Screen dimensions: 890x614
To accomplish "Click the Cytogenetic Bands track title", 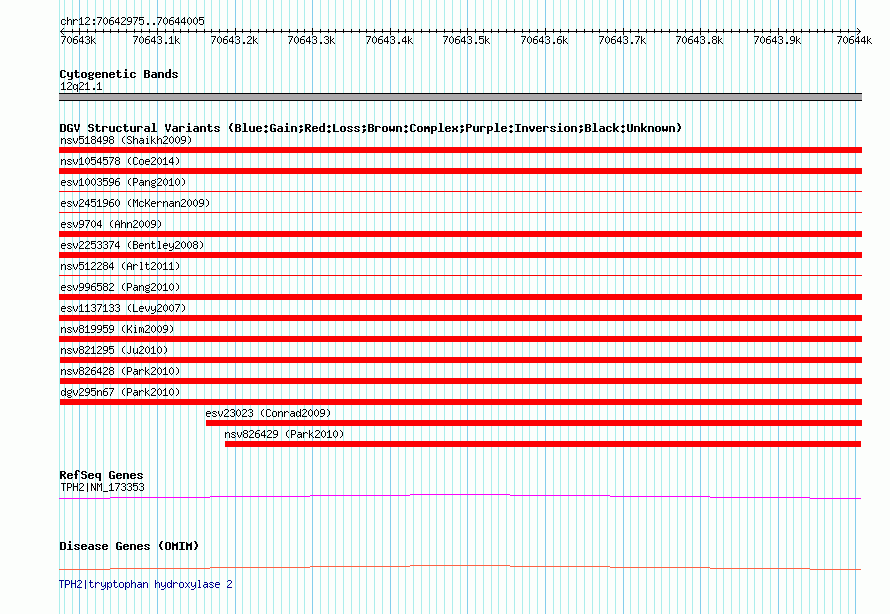I will point(119,74).
